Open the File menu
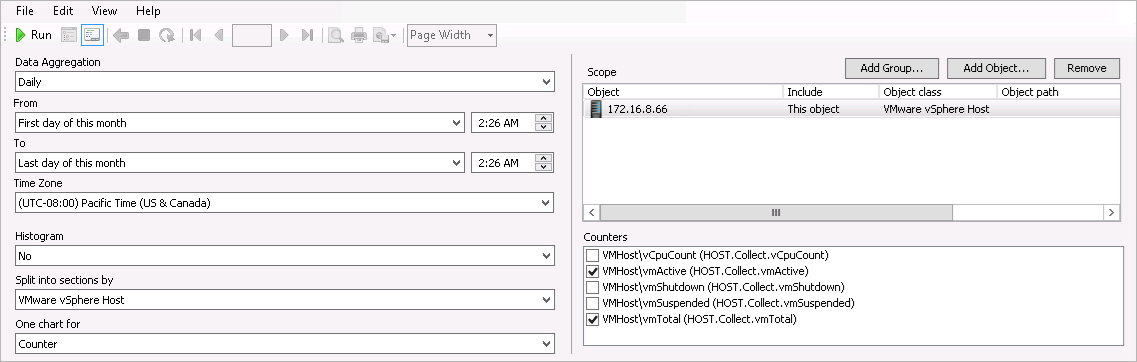 [x=25, y=11]
